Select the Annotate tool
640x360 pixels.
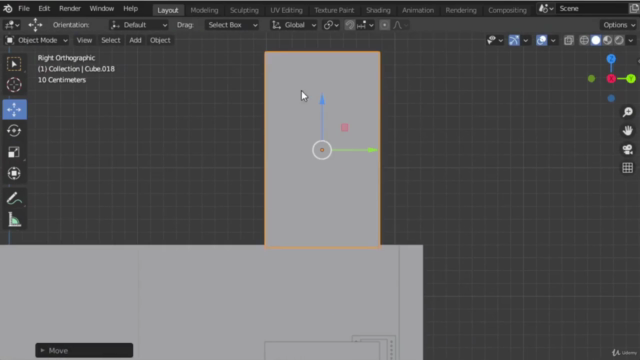(14, 199)
